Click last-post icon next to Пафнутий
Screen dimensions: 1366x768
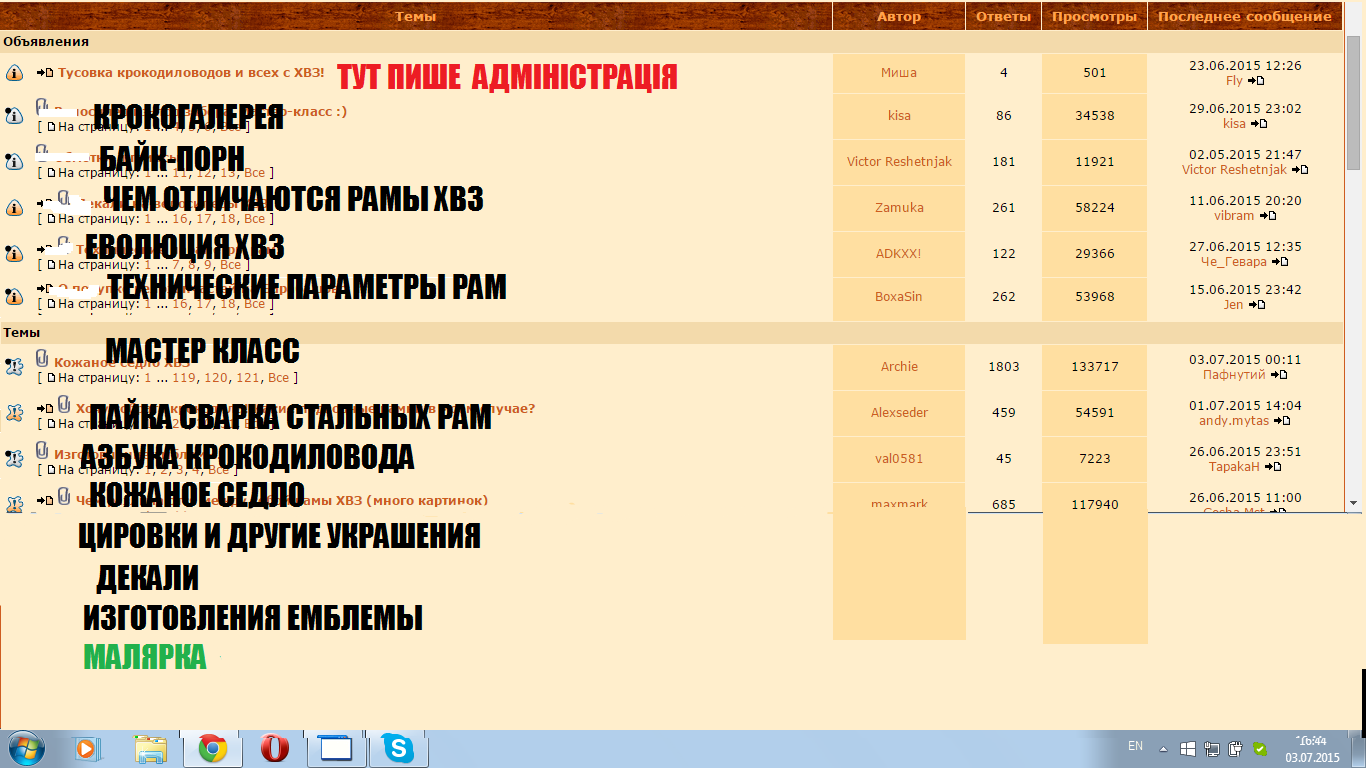1279,375
